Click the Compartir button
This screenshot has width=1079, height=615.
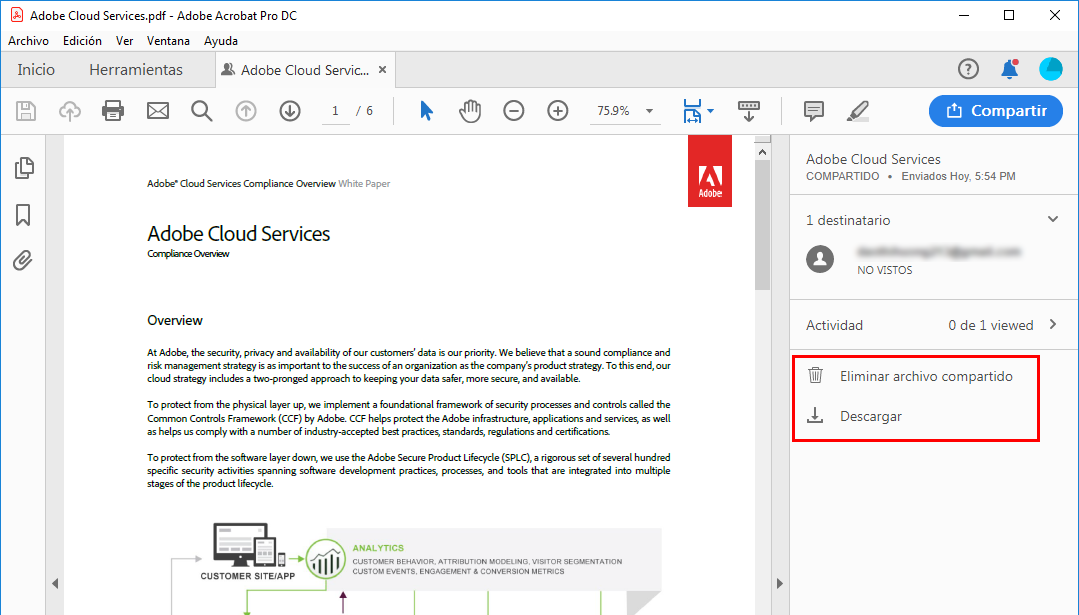996,111
